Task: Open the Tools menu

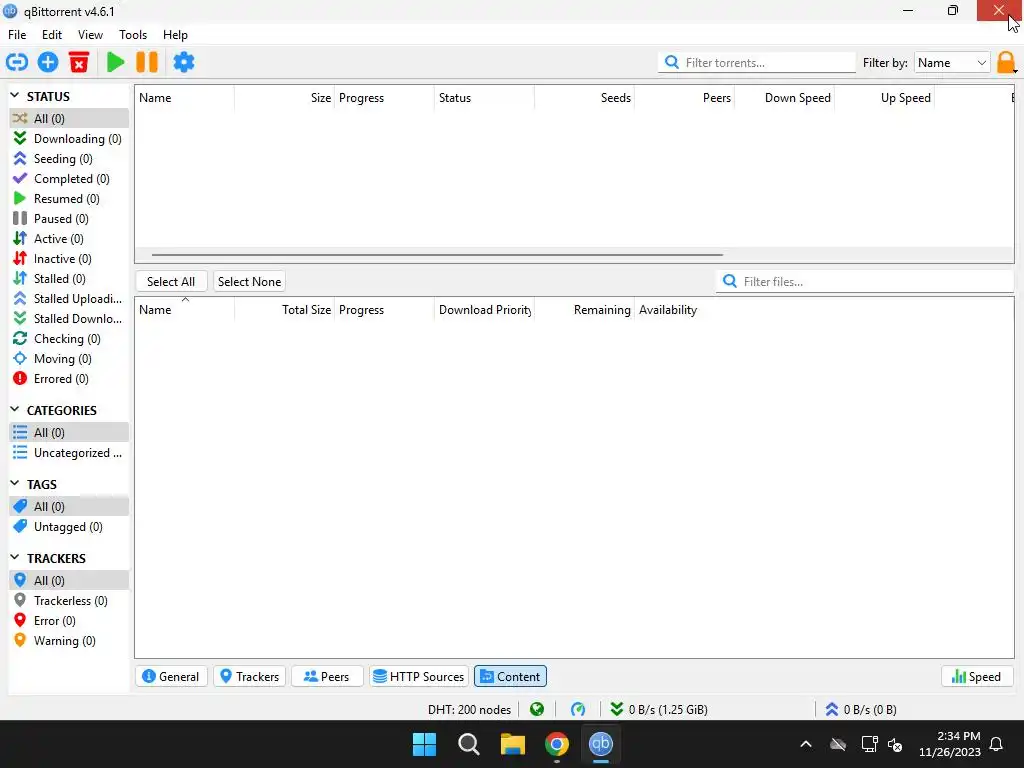Action: coord(133,35)
